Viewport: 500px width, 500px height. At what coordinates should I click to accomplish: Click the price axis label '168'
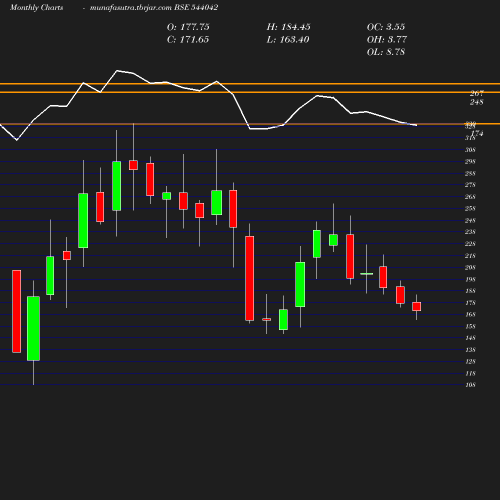470,315
